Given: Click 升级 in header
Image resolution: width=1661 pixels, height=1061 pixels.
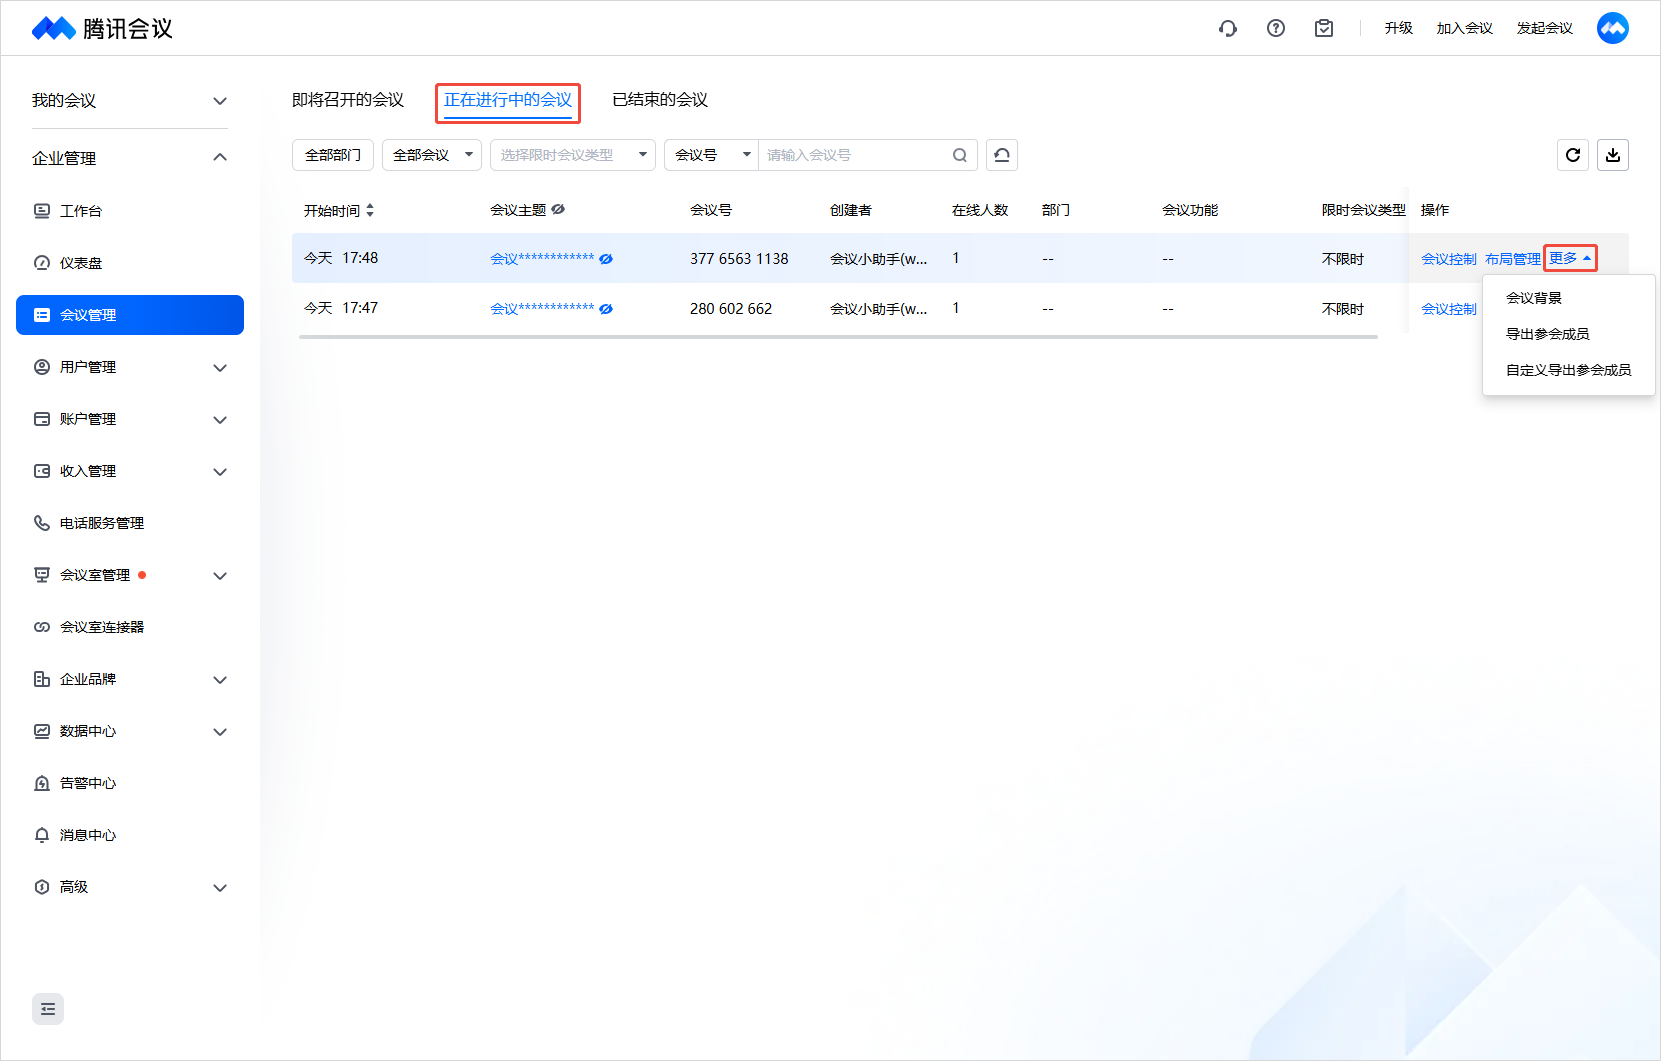Looking at the screenshot, I should tap(1398, 28).
